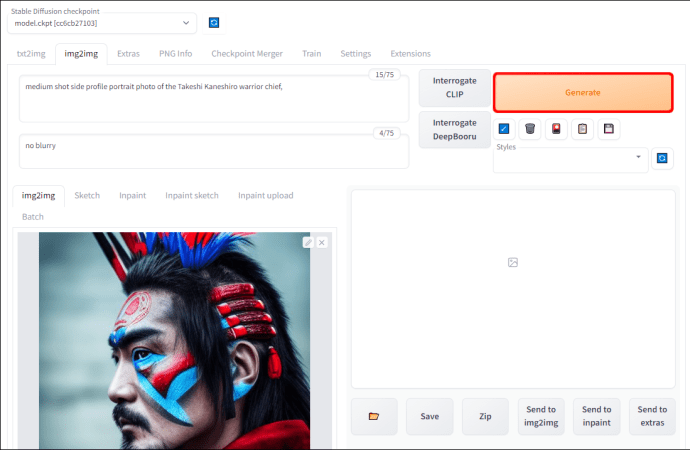The height and width of the screenshot is (450, 690).
Task: Edit the uploaded image with pencil icon
Action: point(308,242)
